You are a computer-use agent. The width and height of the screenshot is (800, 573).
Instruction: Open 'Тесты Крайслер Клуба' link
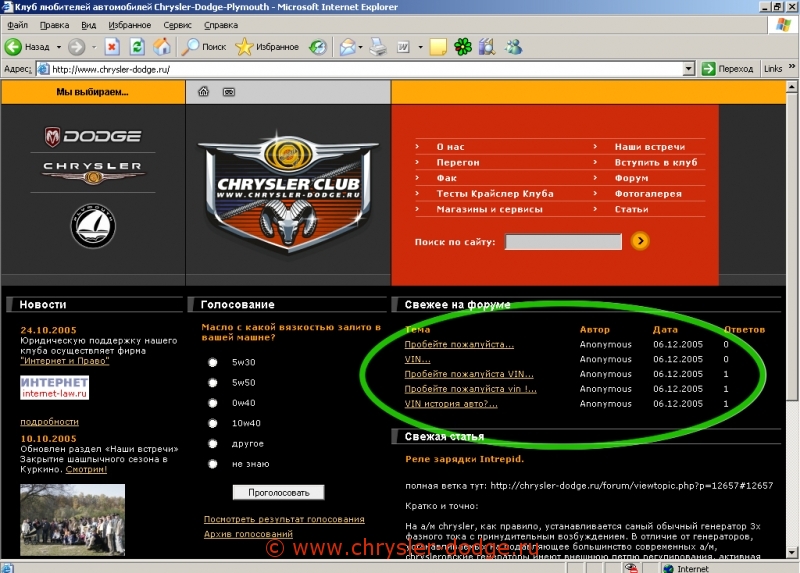tap(495, 194)
